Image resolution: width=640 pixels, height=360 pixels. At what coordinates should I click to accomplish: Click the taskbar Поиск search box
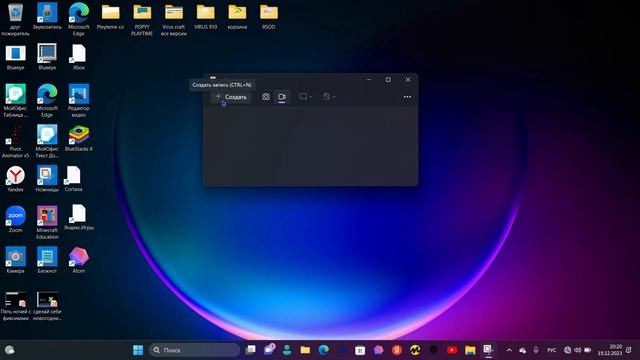(194, 350)
